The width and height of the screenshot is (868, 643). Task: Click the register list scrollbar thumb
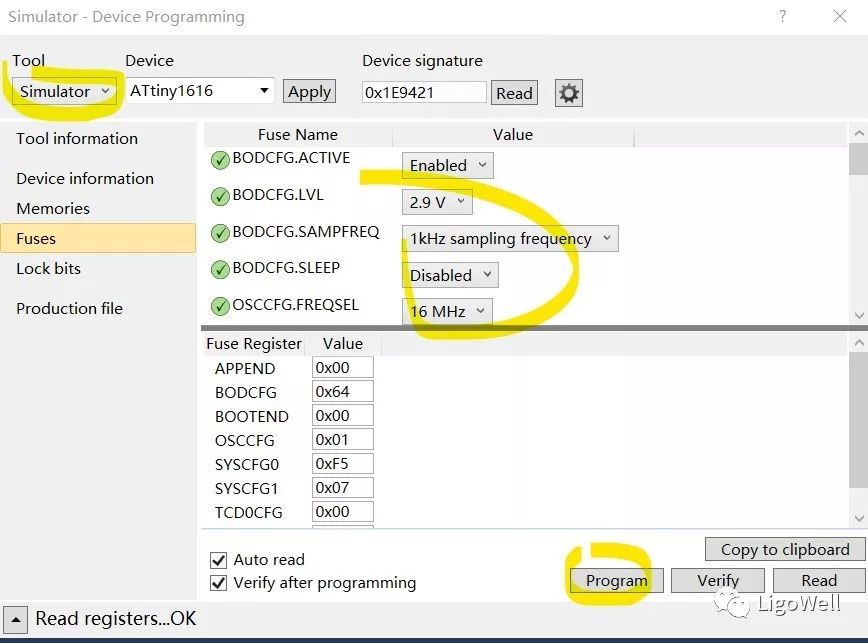pyautogui.click(x=859, y=421)
